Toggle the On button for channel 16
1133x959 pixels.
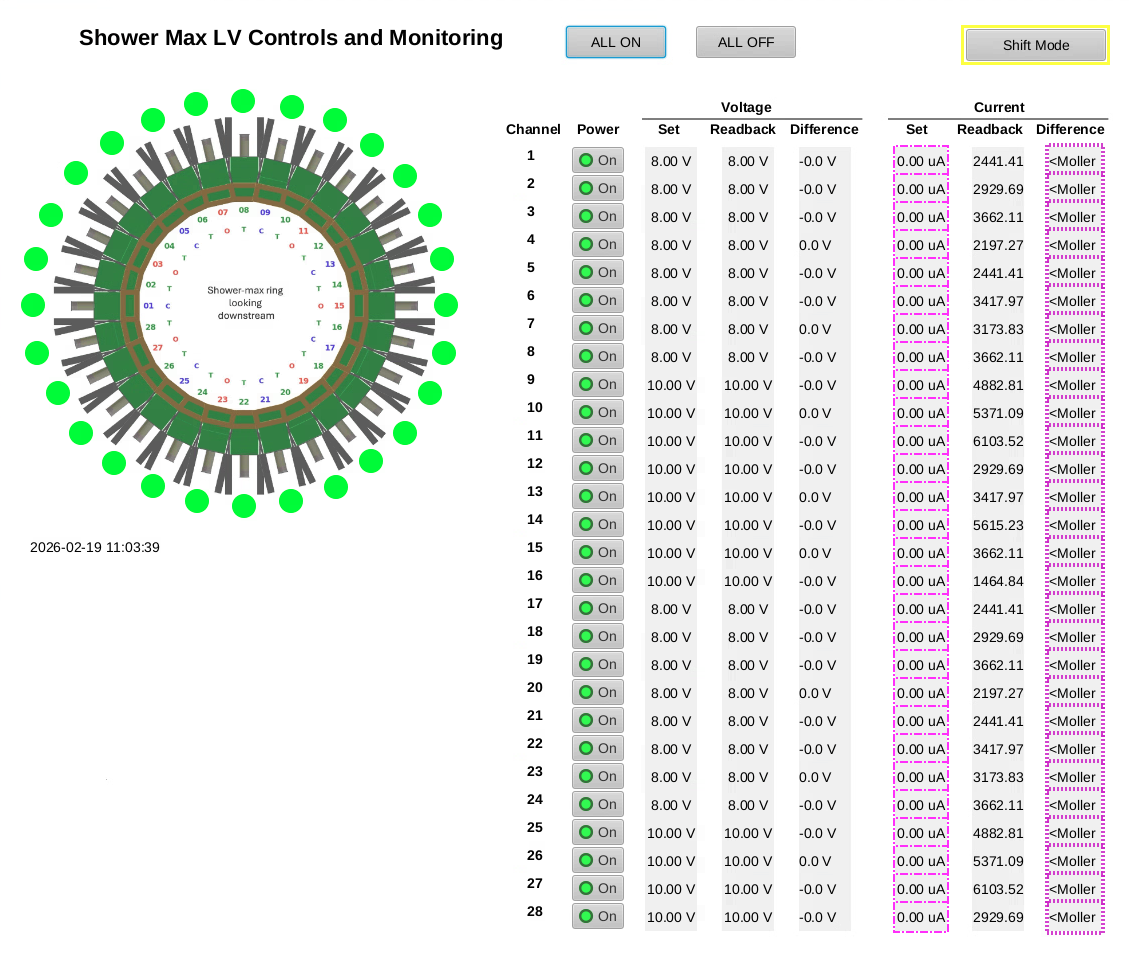(x=597, y=580)
